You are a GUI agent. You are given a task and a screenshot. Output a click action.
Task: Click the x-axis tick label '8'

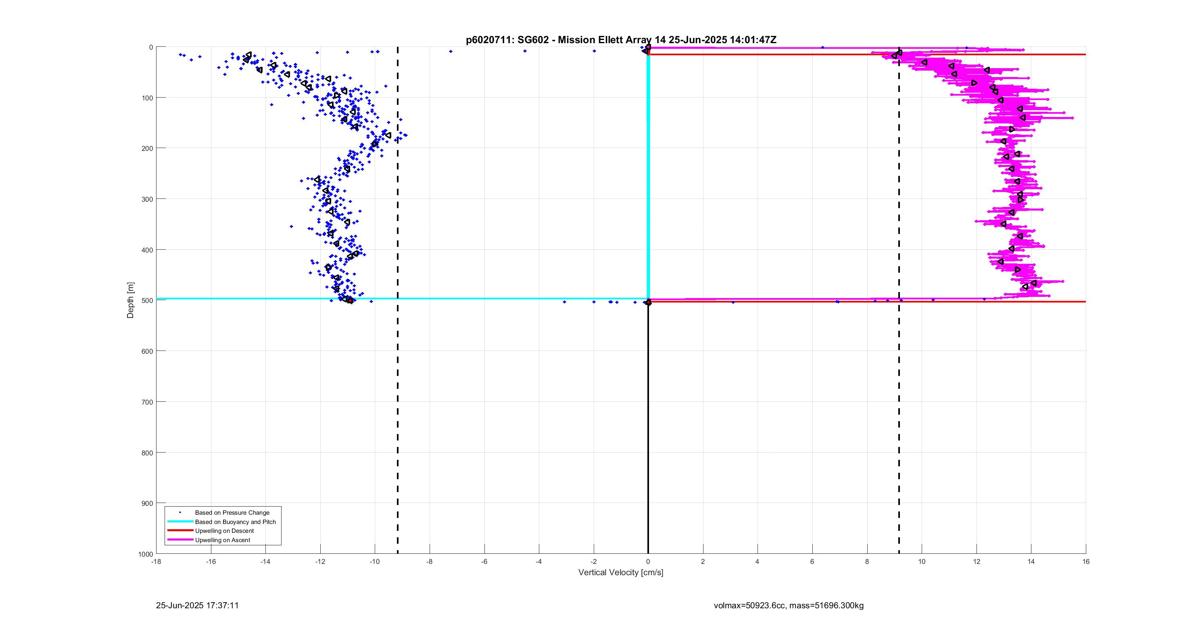coord(867,561)
